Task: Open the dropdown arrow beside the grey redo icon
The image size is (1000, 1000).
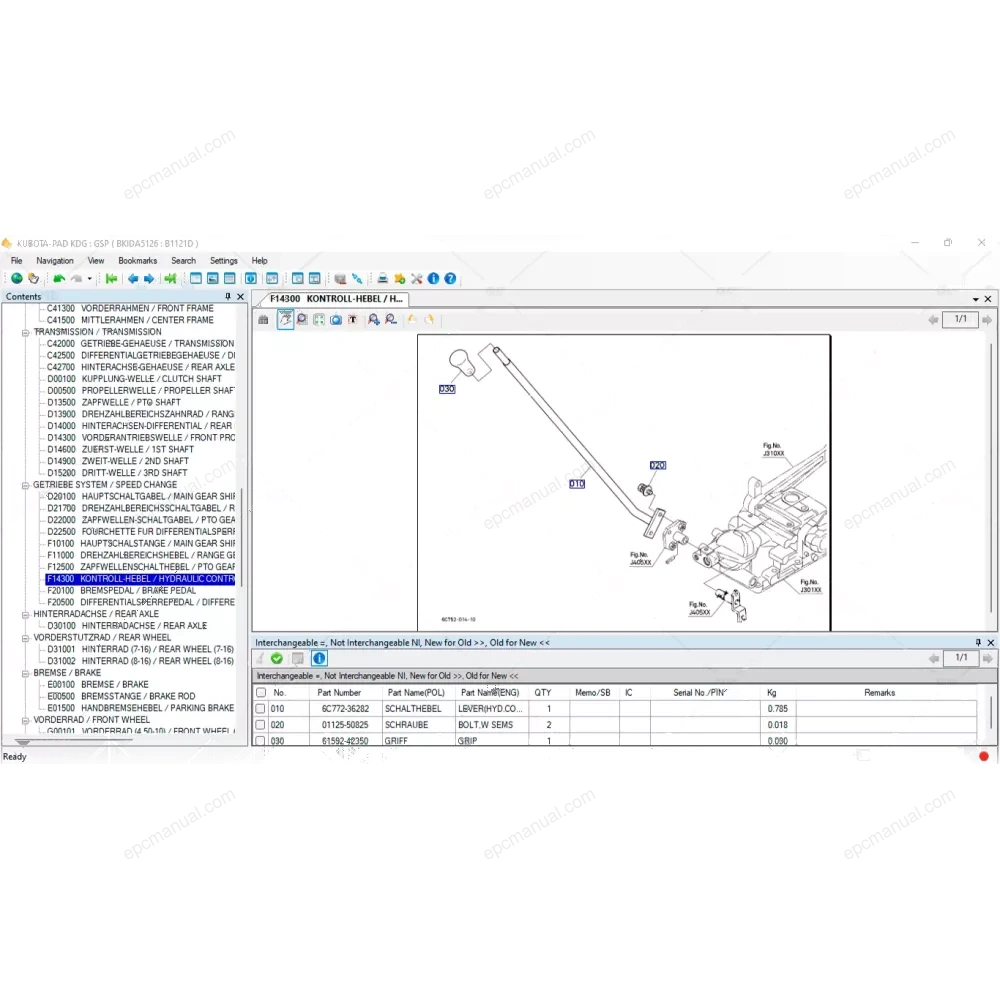Action: coord(89,279)
